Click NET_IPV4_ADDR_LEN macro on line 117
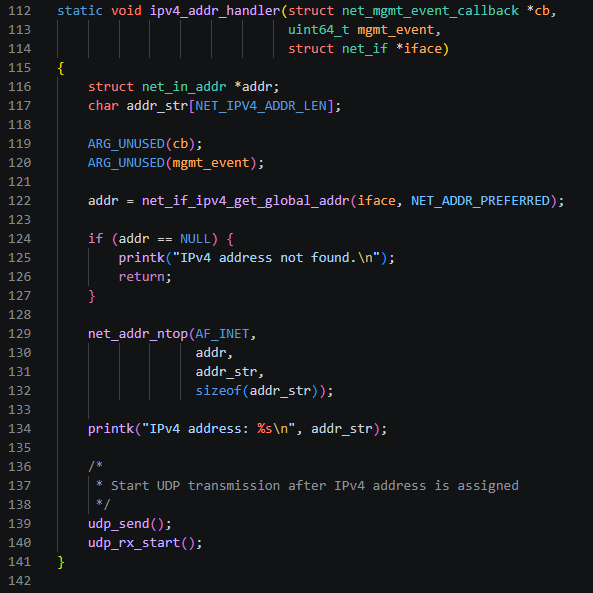Screen dimensions: 593x593 pos(261,106)
